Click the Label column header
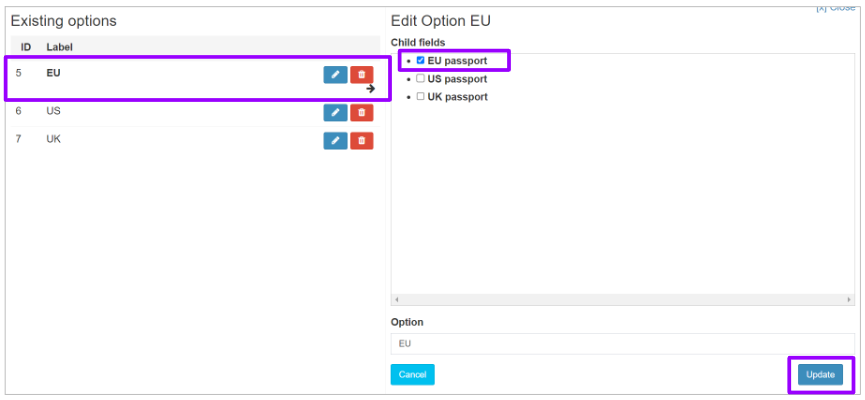Viewport: 865px width, 400px height. tap(60, 47)
